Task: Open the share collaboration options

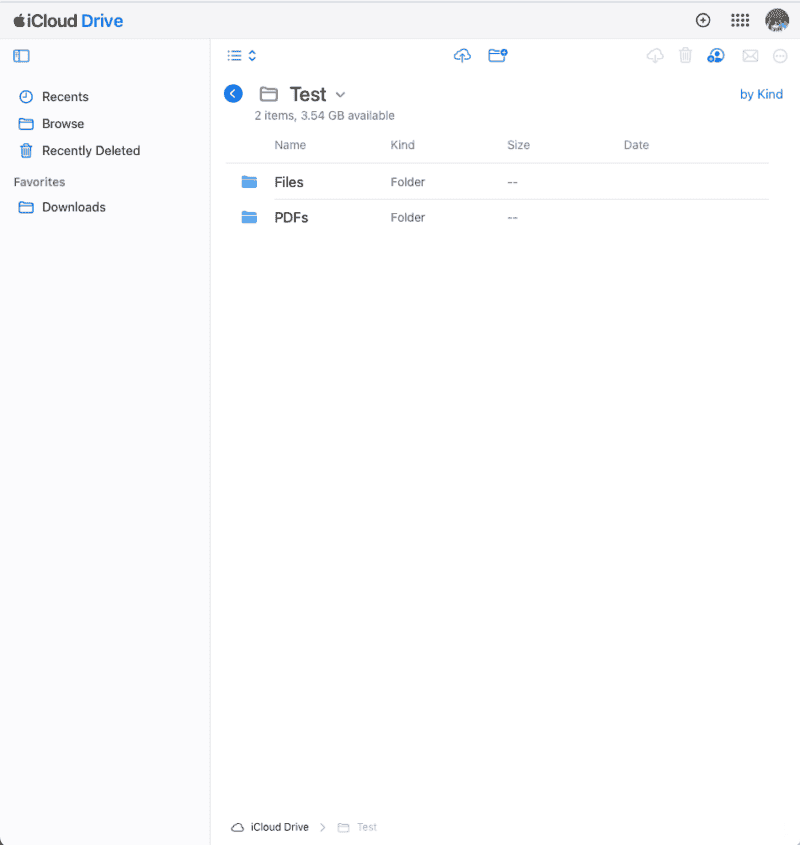Action: (x=716, y=55)
